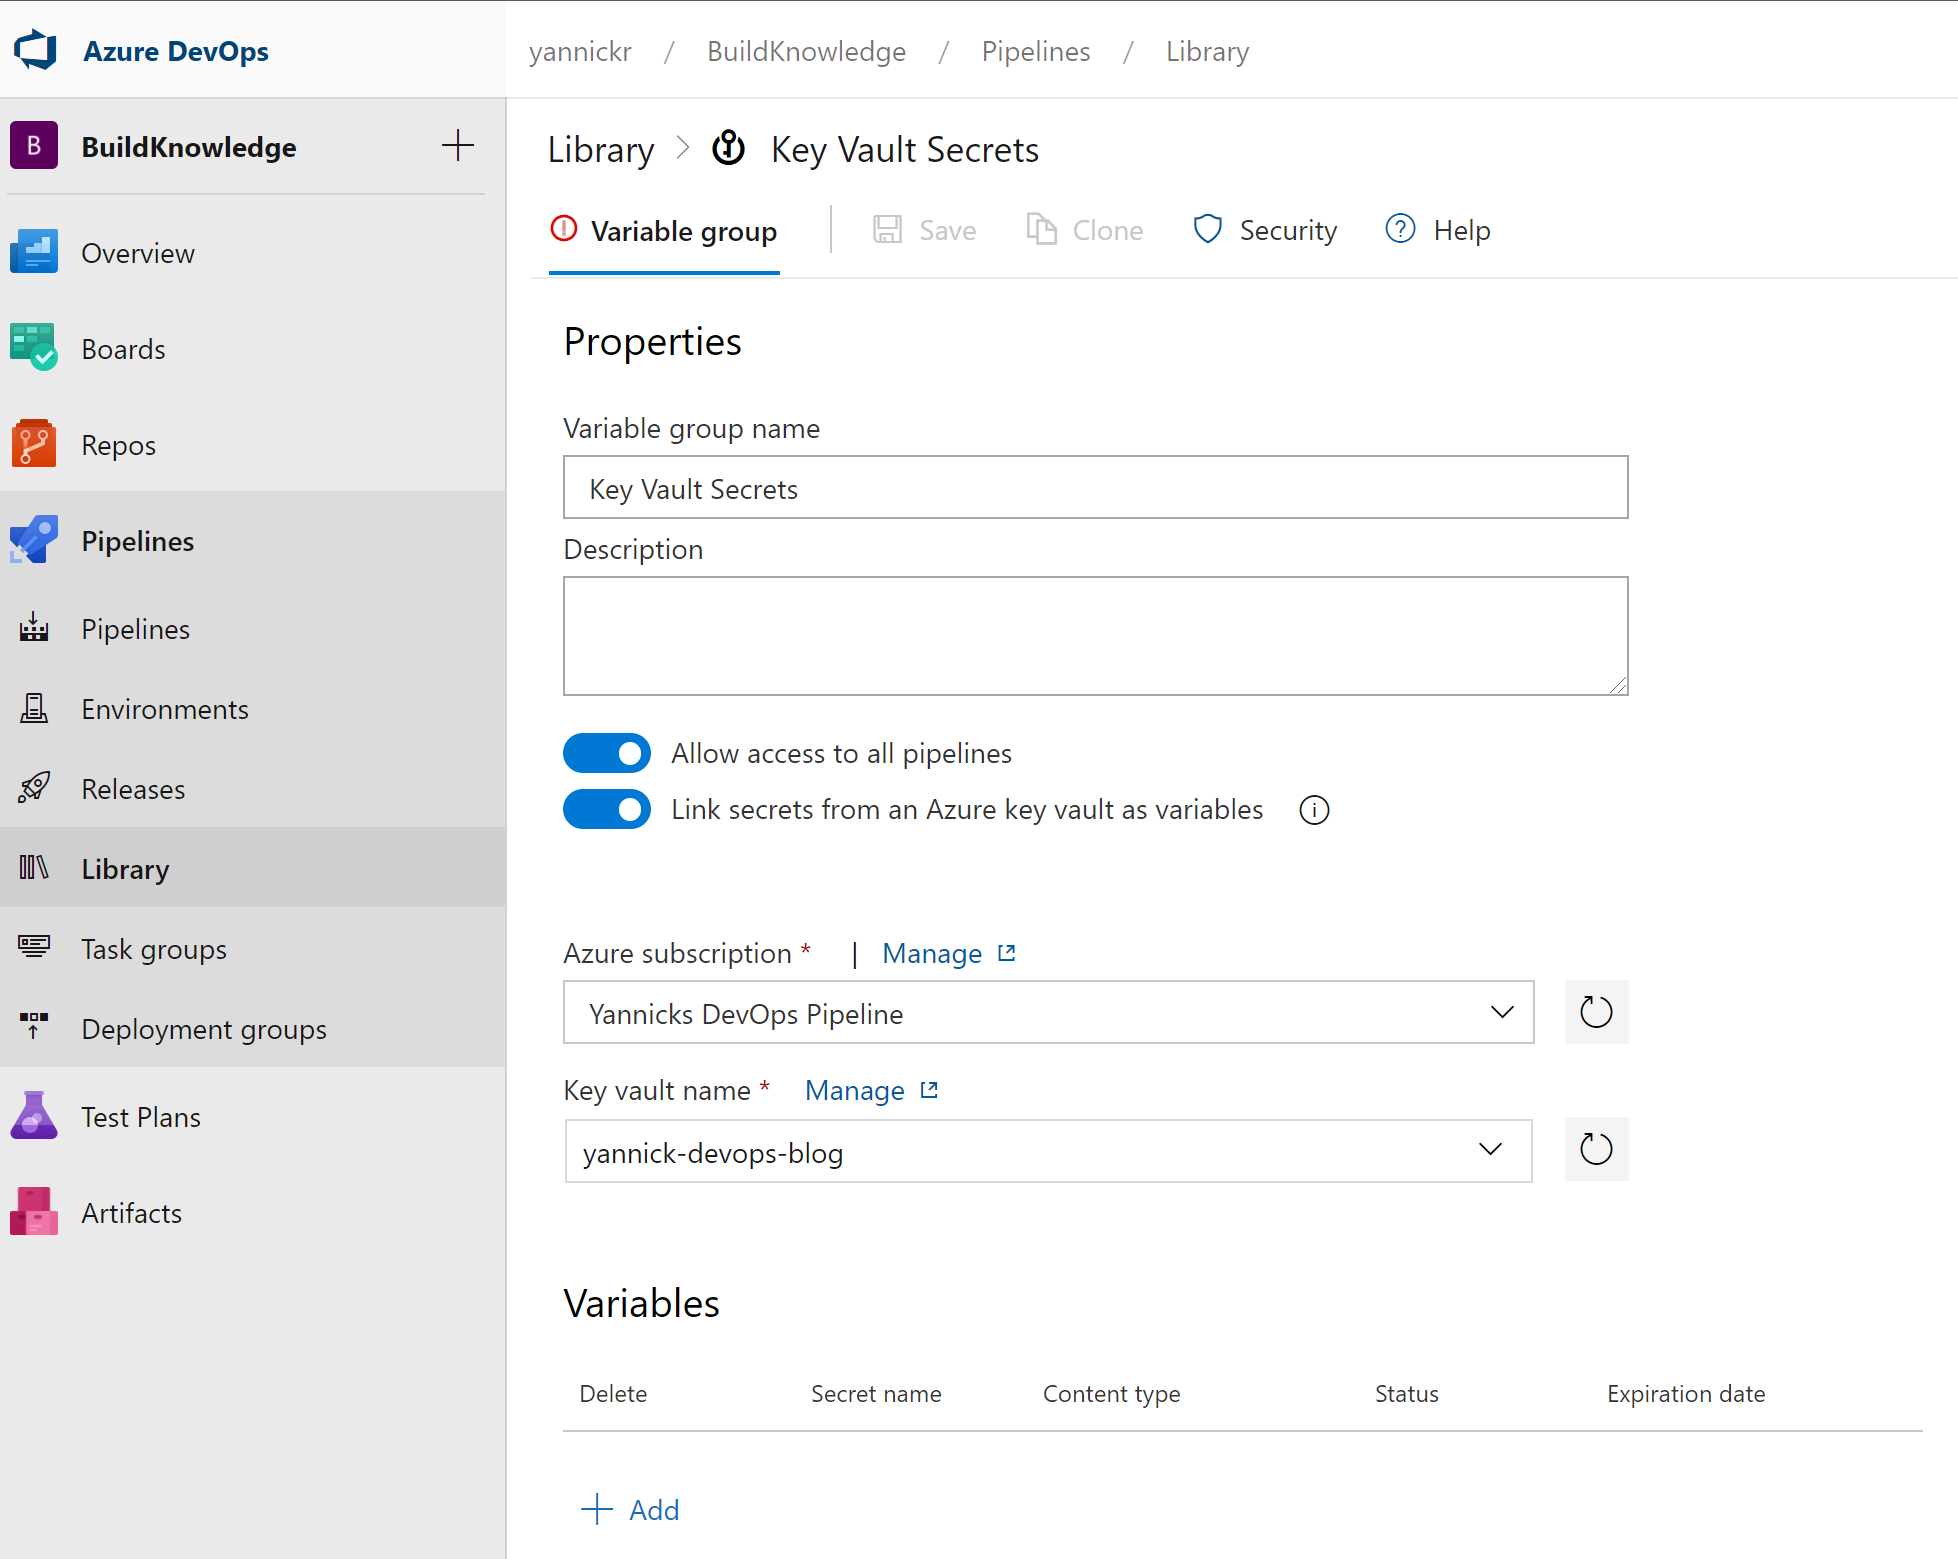Click the plus icon next to BuildKnowledge
Image resolution: width=1958 pixels, height=1559 pixels.
point(457,146)
